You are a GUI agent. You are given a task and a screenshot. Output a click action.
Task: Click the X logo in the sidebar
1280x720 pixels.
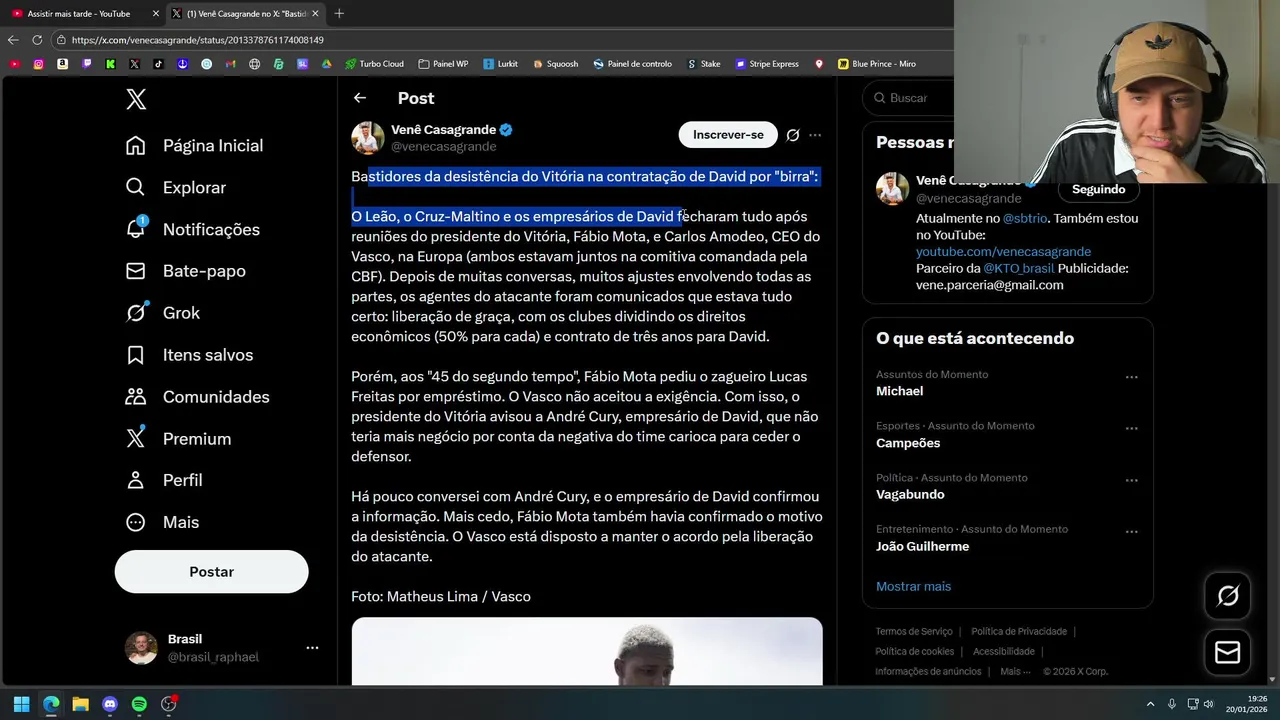click(x=136, y=99)
